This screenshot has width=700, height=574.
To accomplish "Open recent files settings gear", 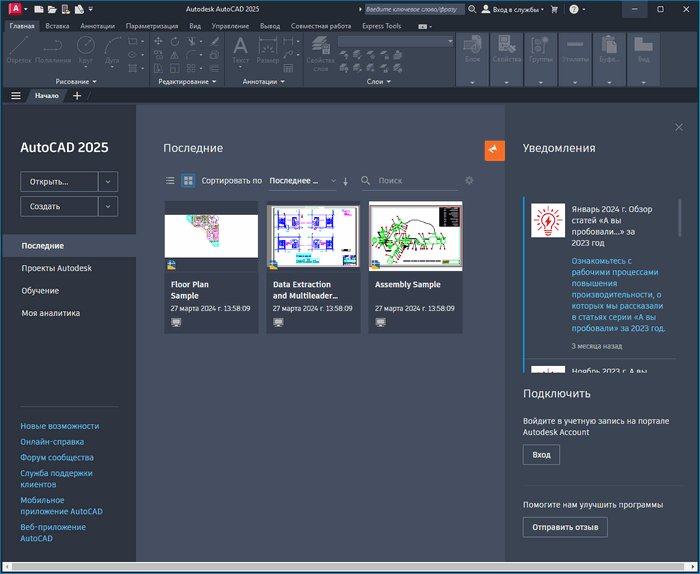I will [469, 181].
